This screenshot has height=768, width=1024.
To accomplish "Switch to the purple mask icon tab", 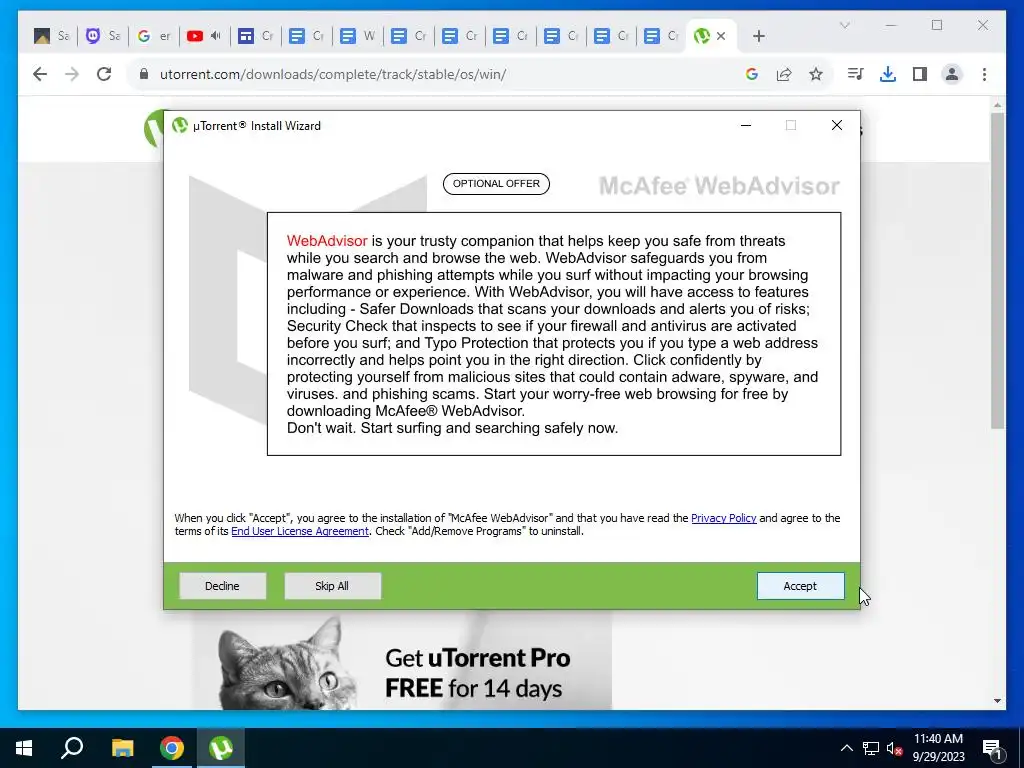I will [x=103, y=36].
